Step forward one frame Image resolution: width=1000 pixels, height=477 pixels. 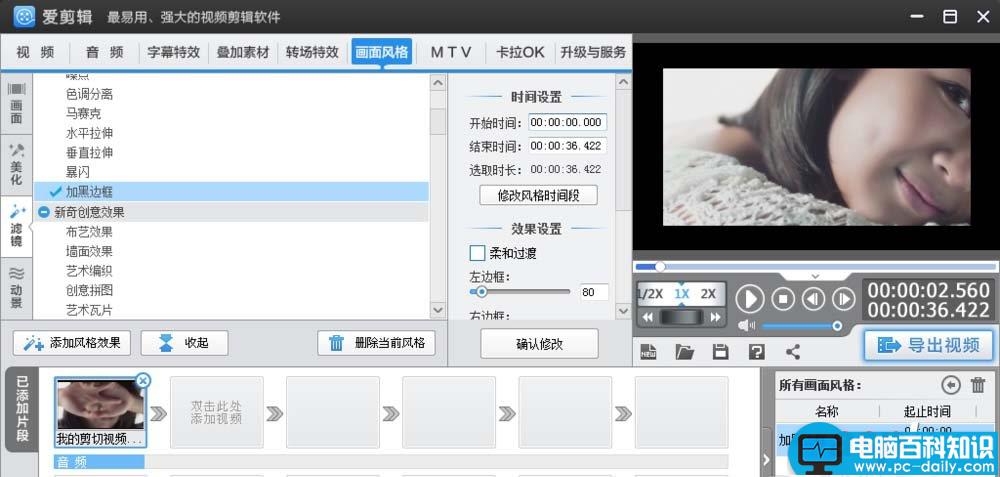(x=843, y=298)
